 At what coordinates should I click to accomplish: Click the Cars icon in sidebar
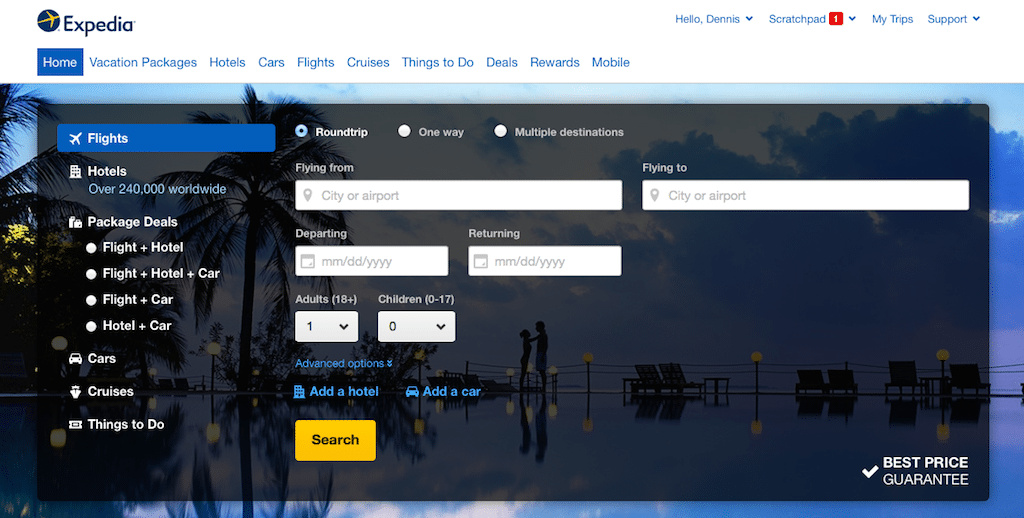point(75,359)
